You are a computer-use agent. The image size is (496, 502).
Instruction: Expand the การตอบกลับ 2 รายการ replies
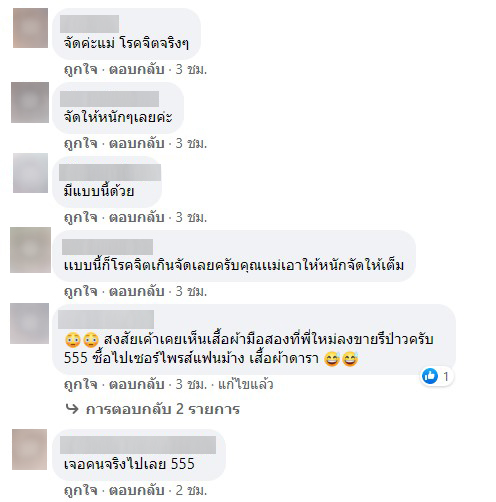click(163, 409)
